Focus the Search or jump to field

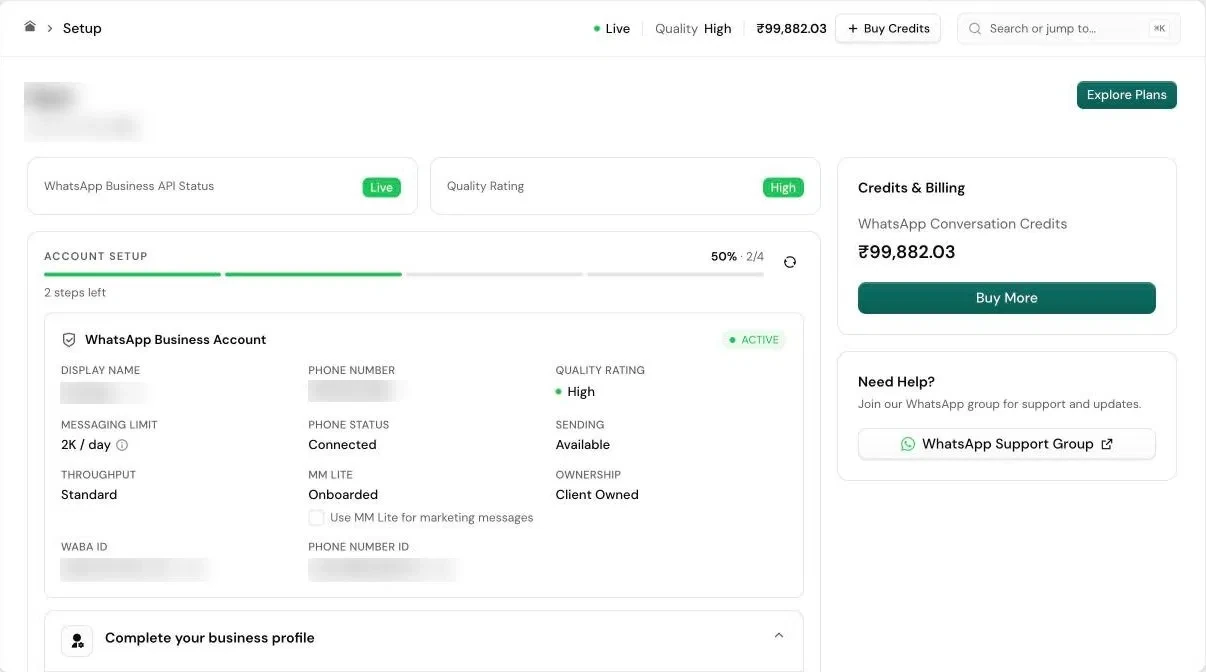click(1069, 29)
